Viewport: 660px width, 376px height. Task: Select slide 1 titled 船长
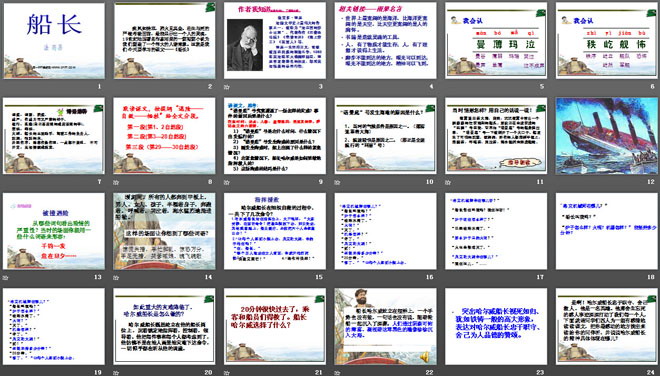pos(54,40)
